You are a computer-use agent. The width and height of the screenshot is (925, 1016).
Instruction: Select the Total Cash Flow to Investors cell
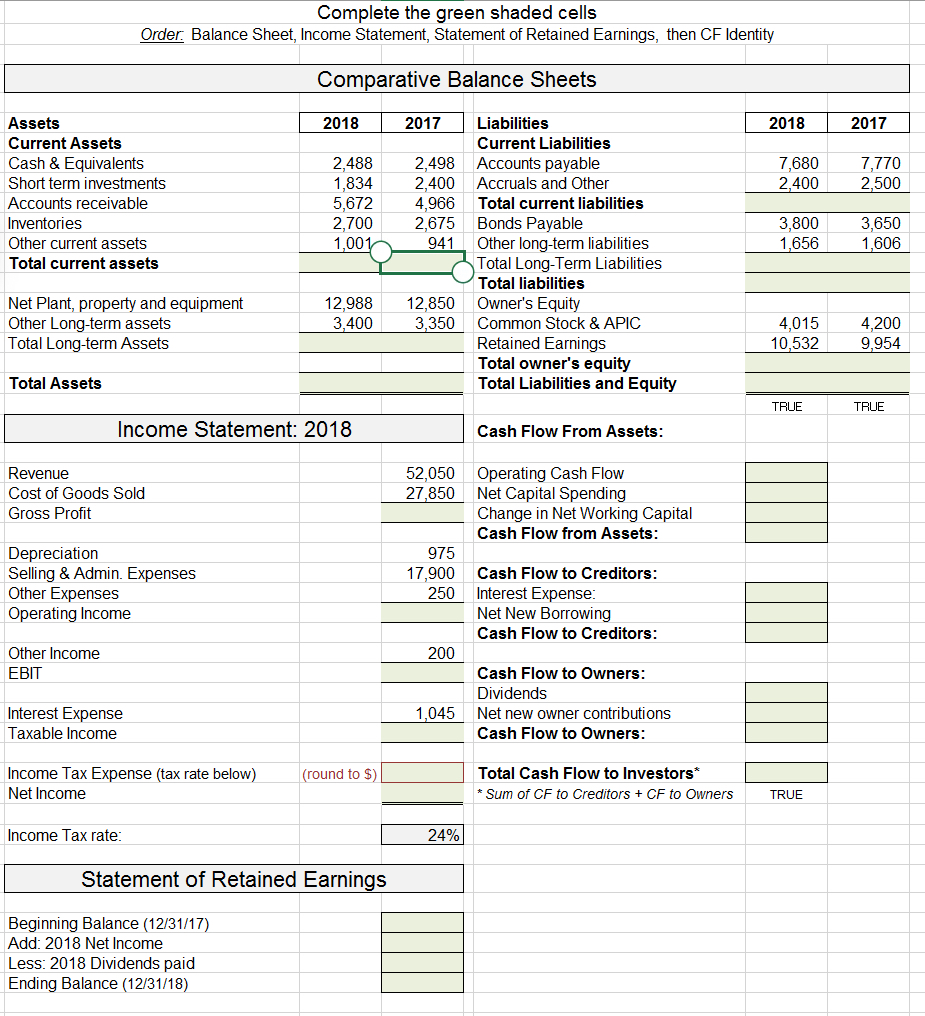[x=786, y=773]
